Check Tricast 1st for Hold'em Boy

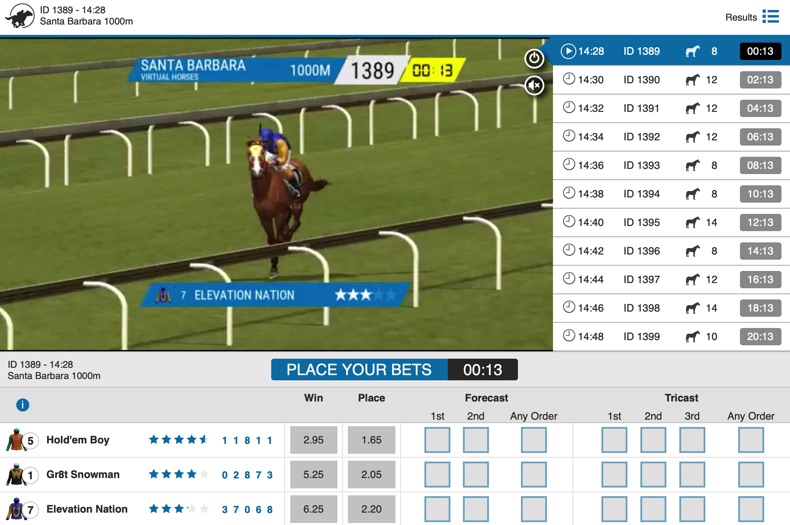(614, 440)
